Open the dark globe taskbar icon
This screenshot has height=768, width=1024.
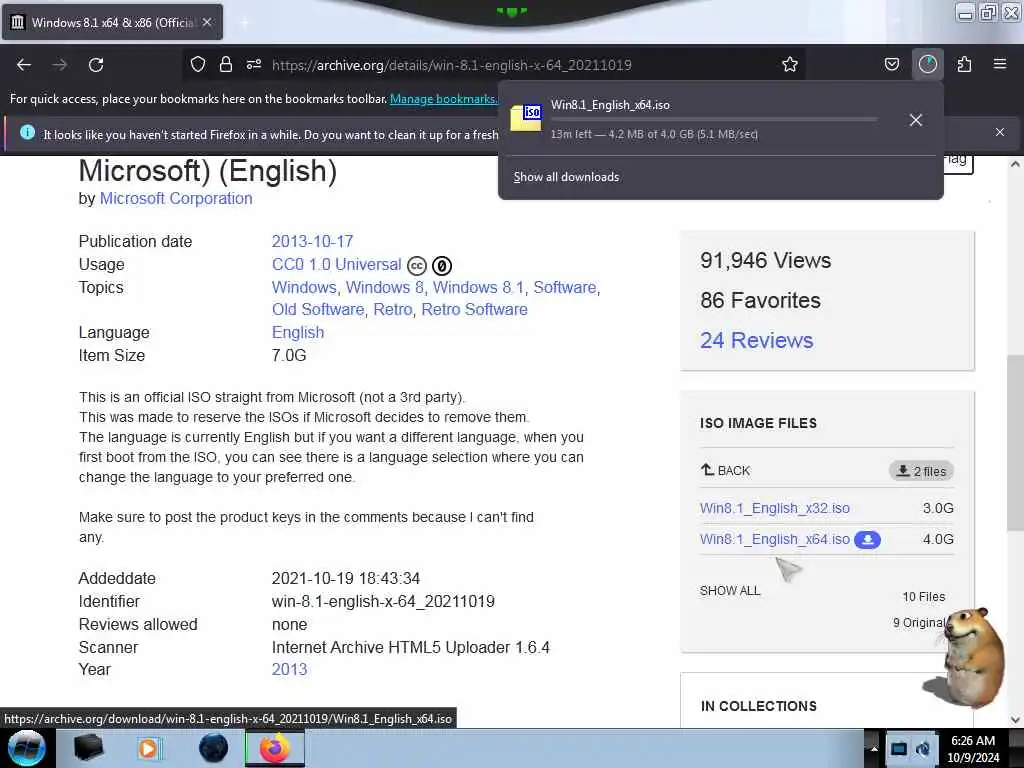(x=213, y=748)
